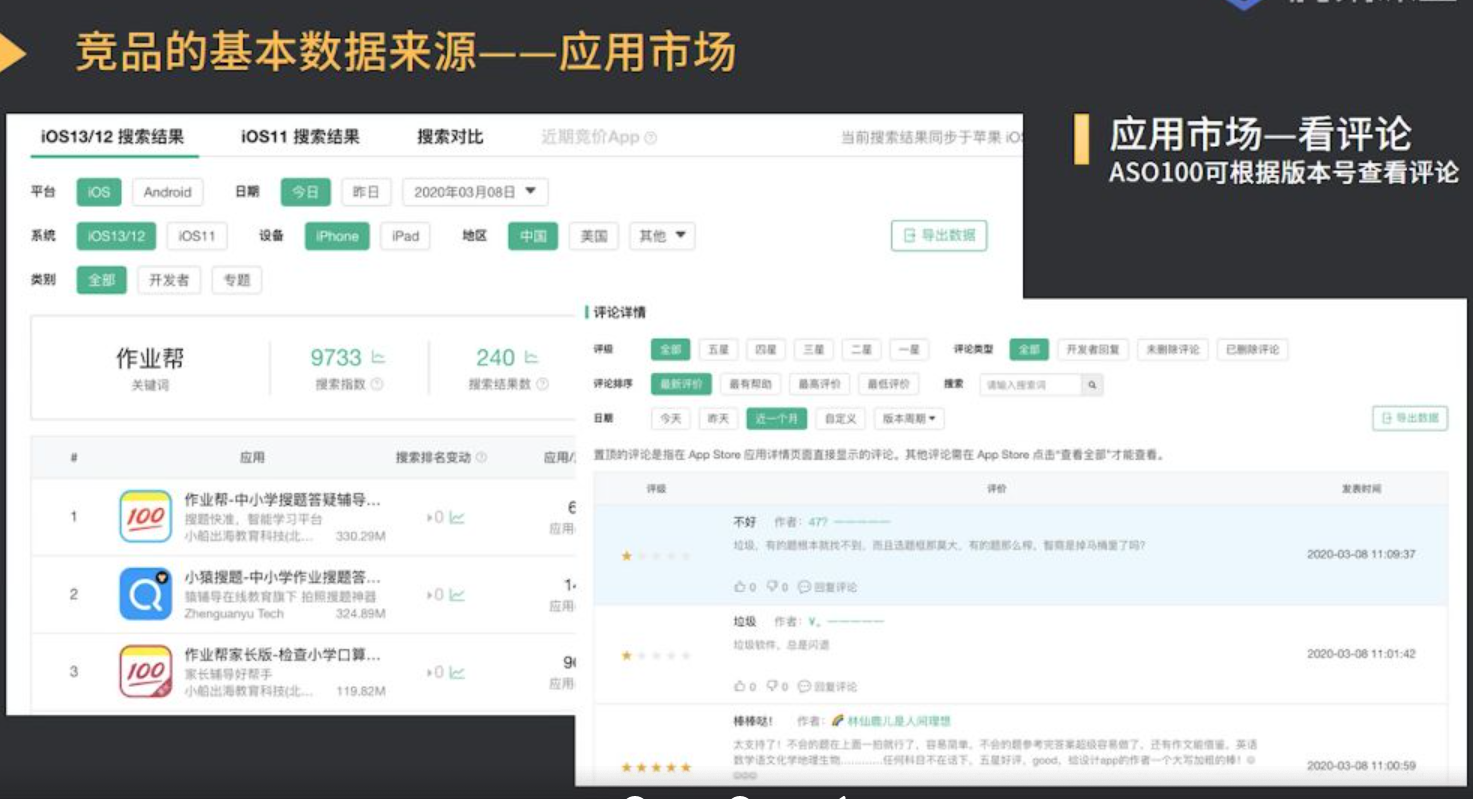Click the 作业帮 keyword text
Image resolution: width=1473 pixels, height=799 pixels.
click(150, 358)
